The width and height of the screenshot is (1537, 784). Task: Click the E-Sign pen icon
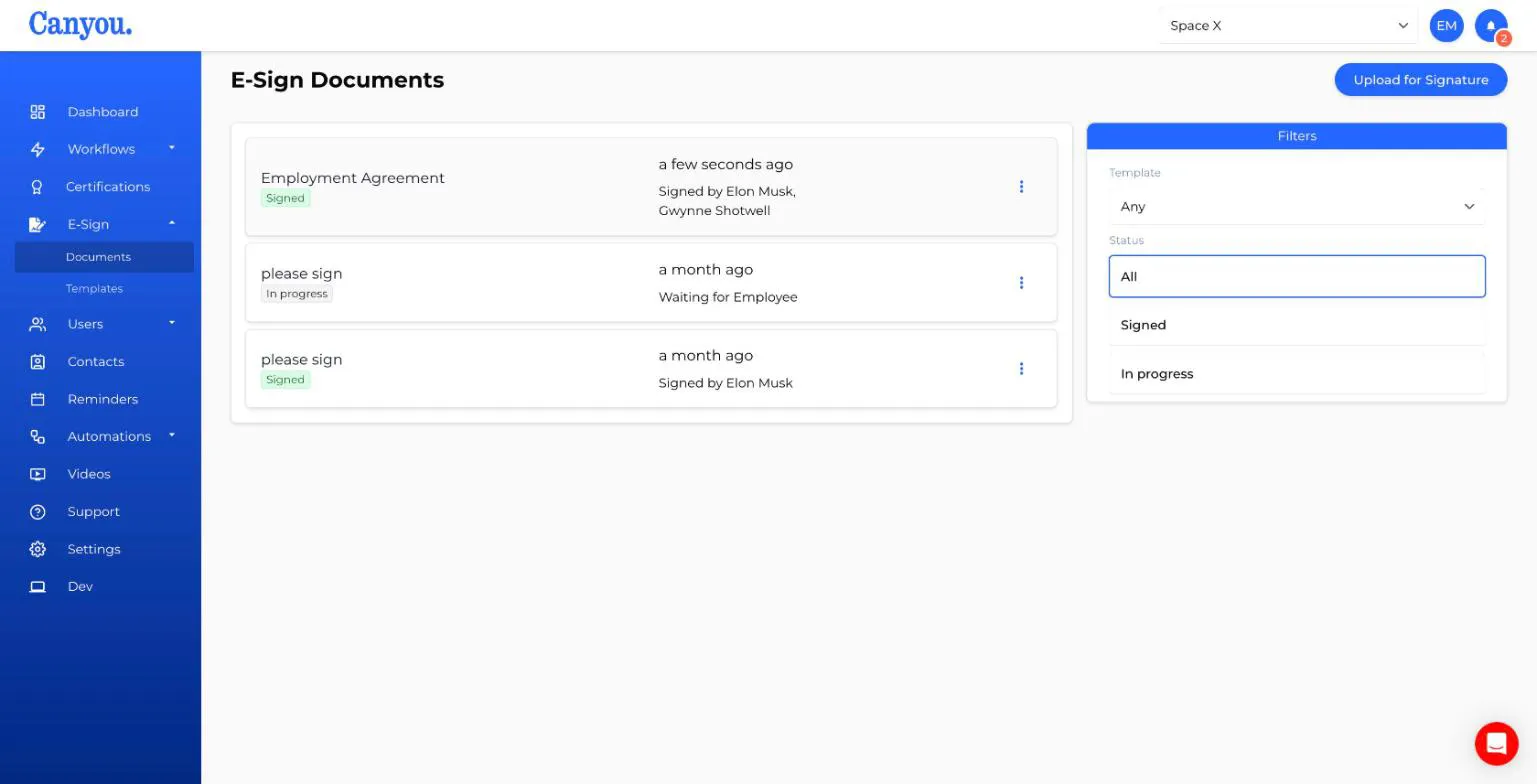[38, 224]
